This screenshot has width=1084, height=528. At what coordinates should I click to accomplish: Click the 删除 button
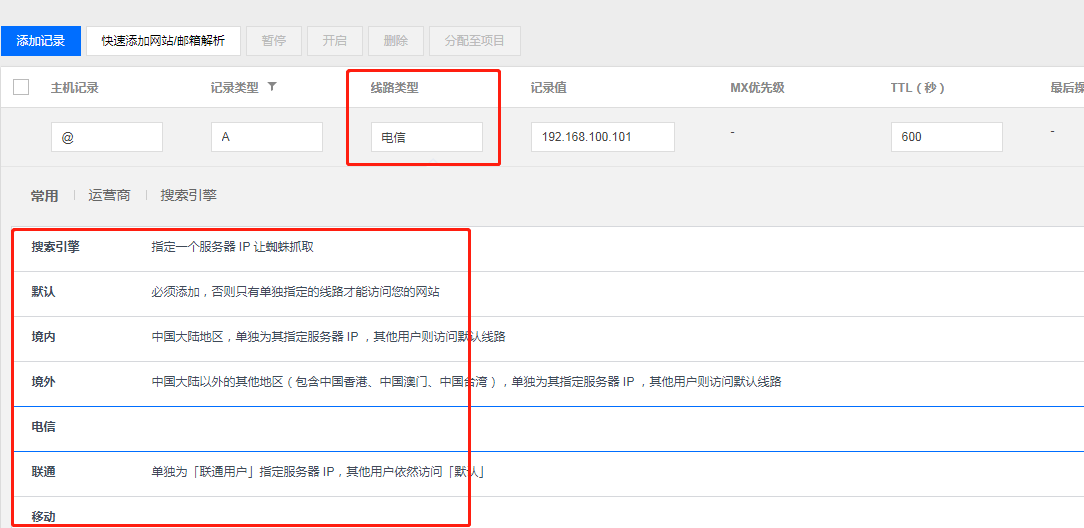pos(395,41)
